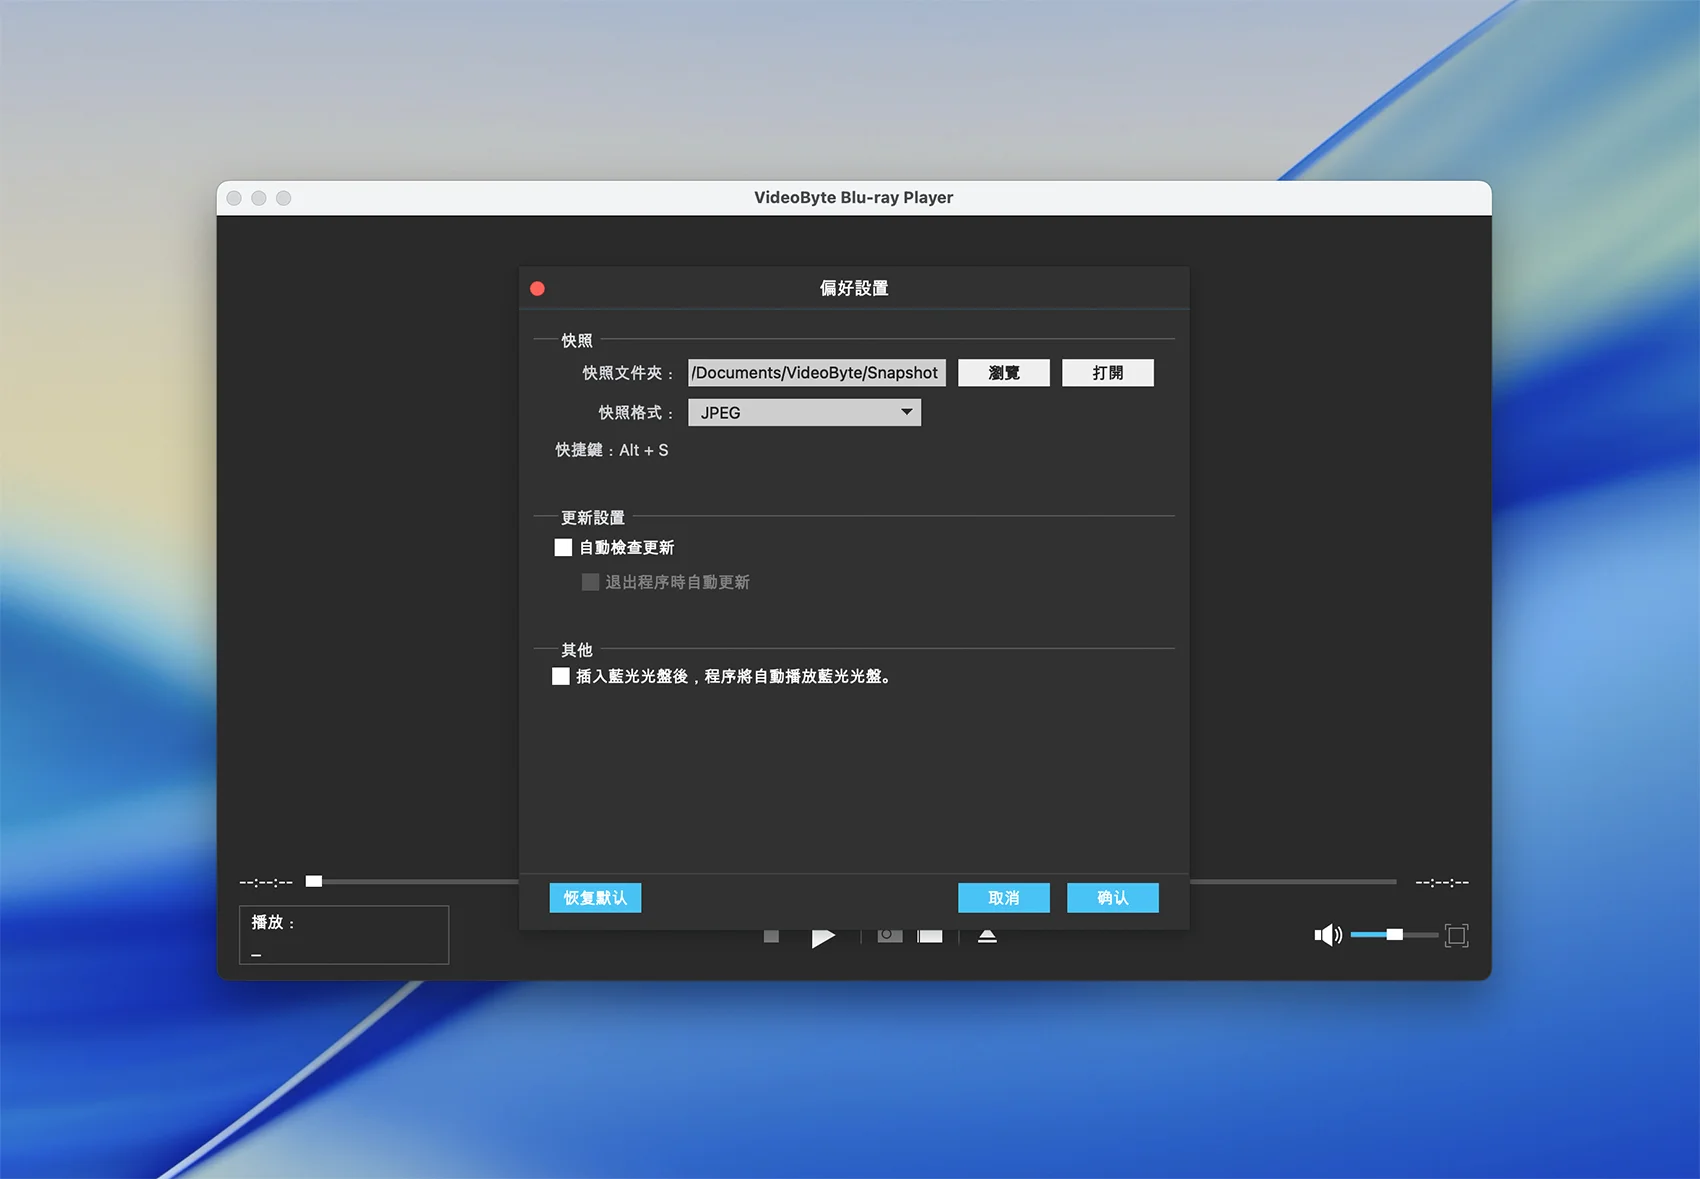Click the 快照文件夾 path field
The width and height of the screenshot is (1700, 1179).
[x=816, y=373]
